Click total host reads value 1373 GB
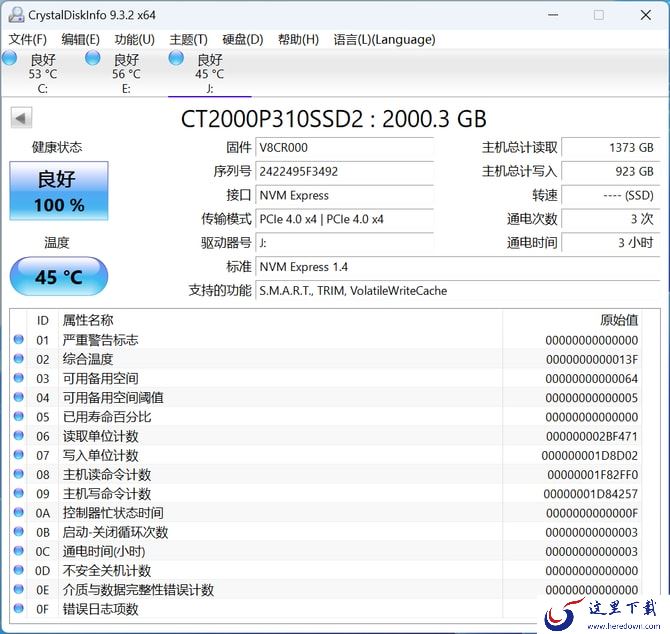This screenshot has height=634, width=670. click(x=611, y=148)
